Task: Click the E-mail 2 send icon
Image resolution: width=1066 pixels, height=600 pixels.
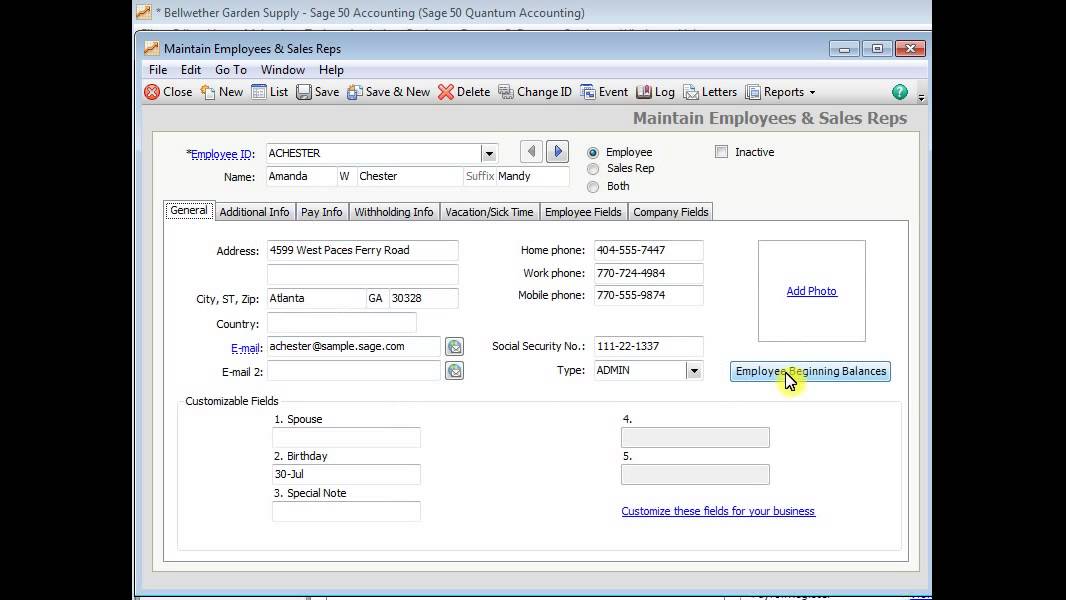Action: pos(454,371)
